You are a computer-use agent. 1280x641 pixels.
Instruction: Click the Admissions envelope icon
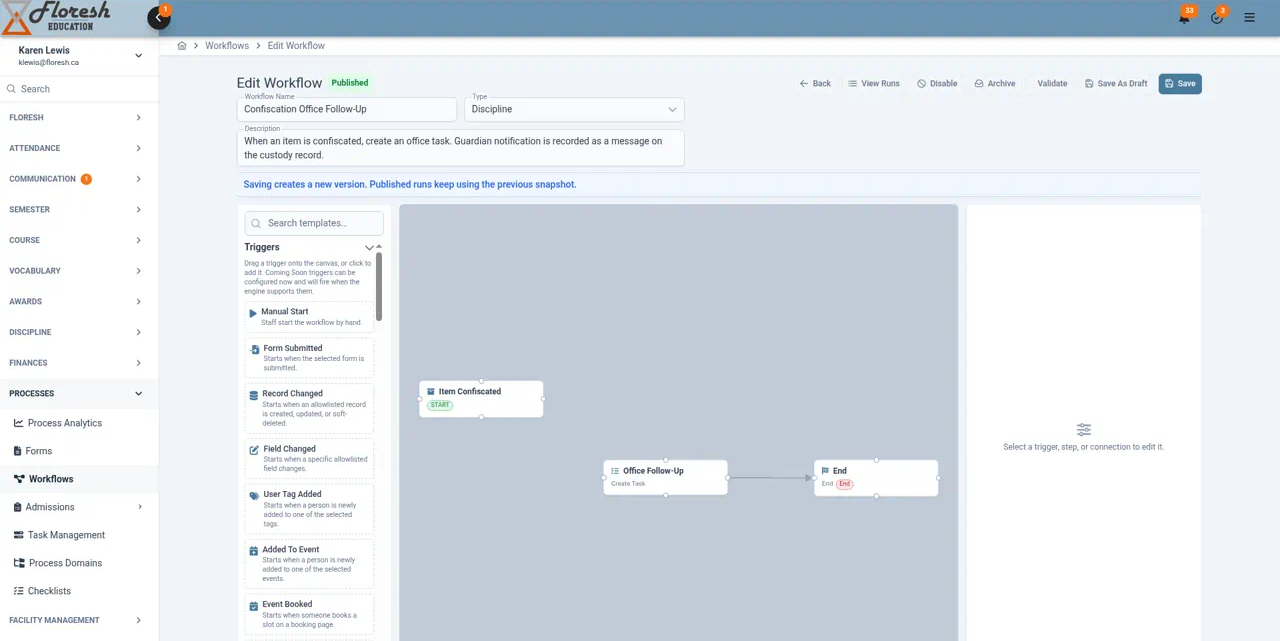18,507
